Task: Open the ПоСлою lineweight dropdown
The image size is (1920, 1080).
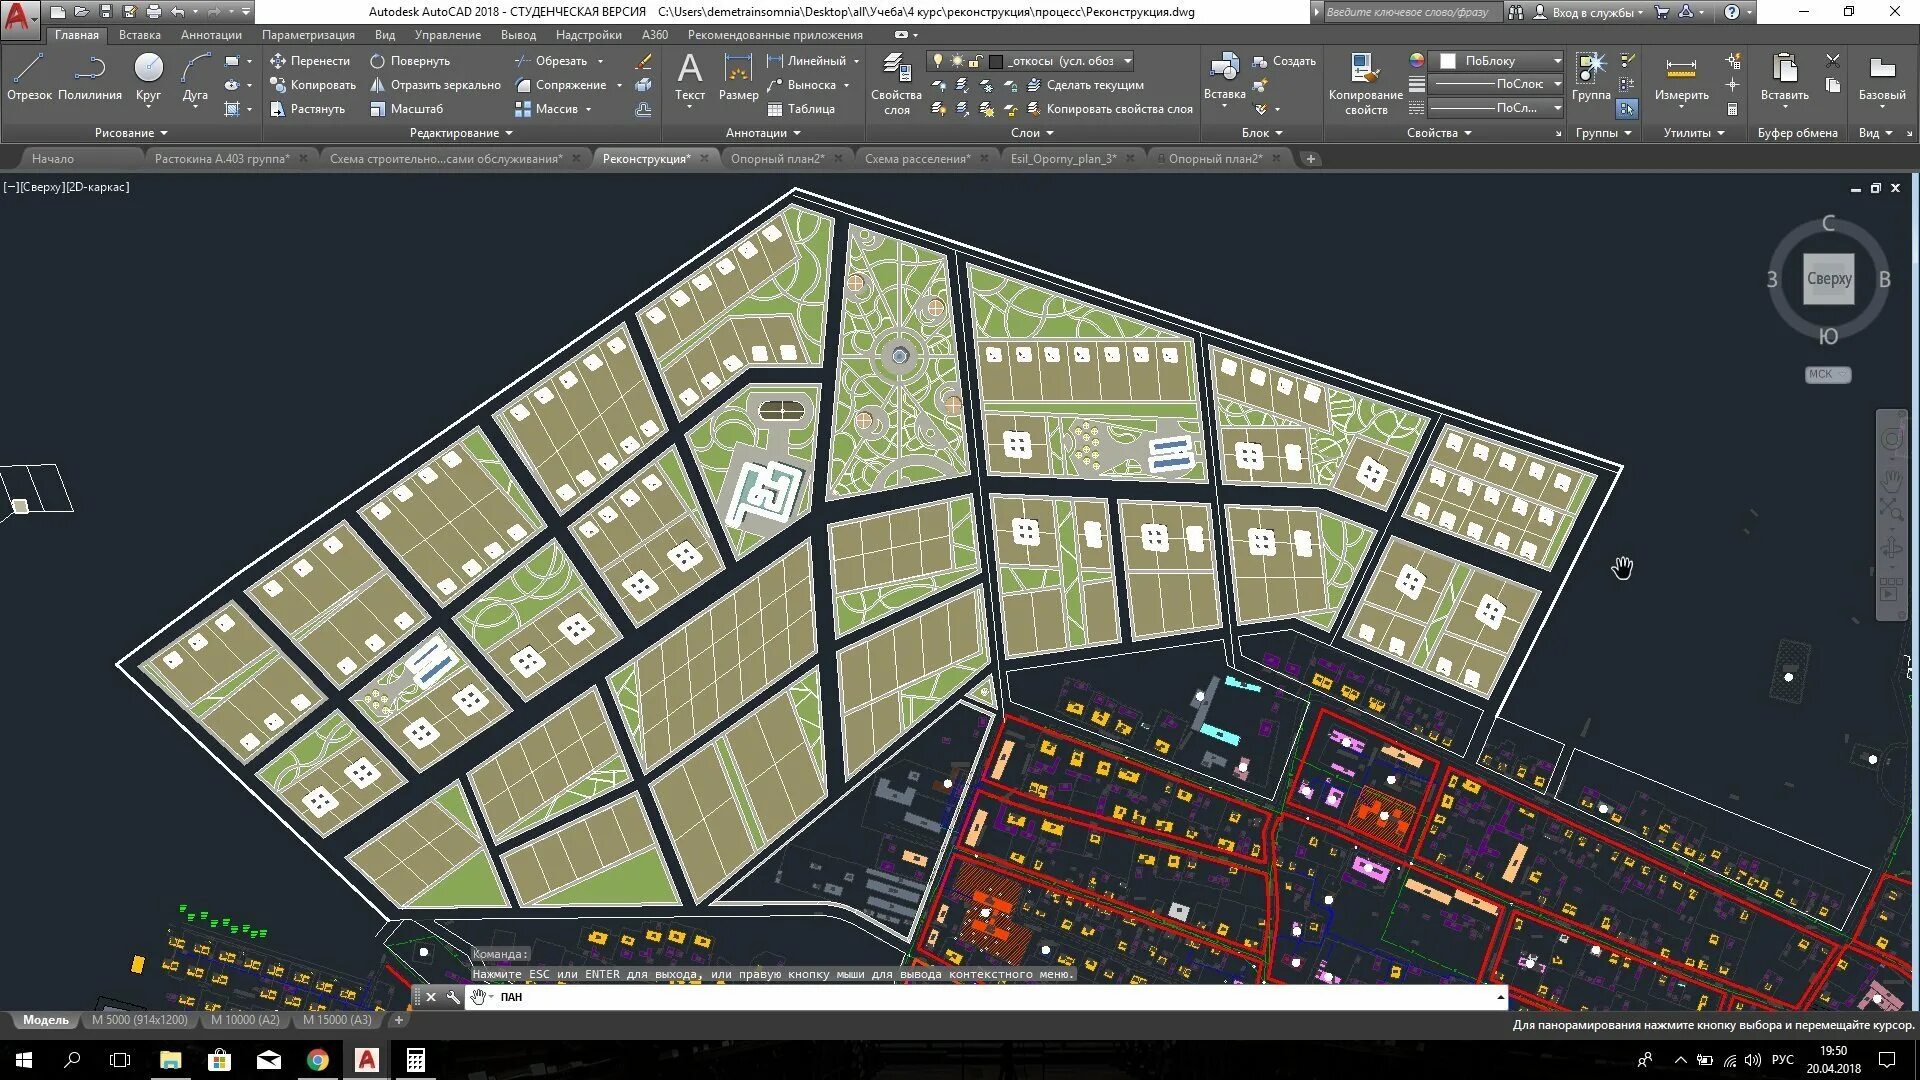Action: coord(1557,84)
